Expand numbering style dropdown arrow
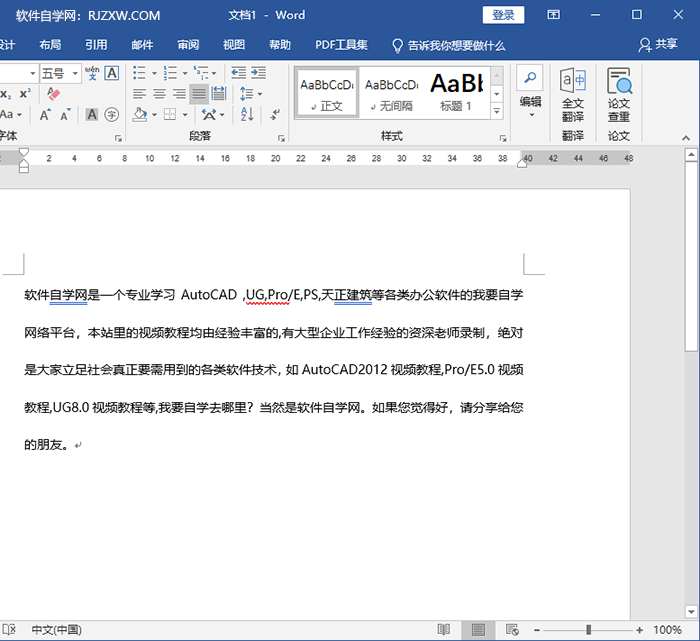Screen dimensions: 700x641 (x=185, y=73)
